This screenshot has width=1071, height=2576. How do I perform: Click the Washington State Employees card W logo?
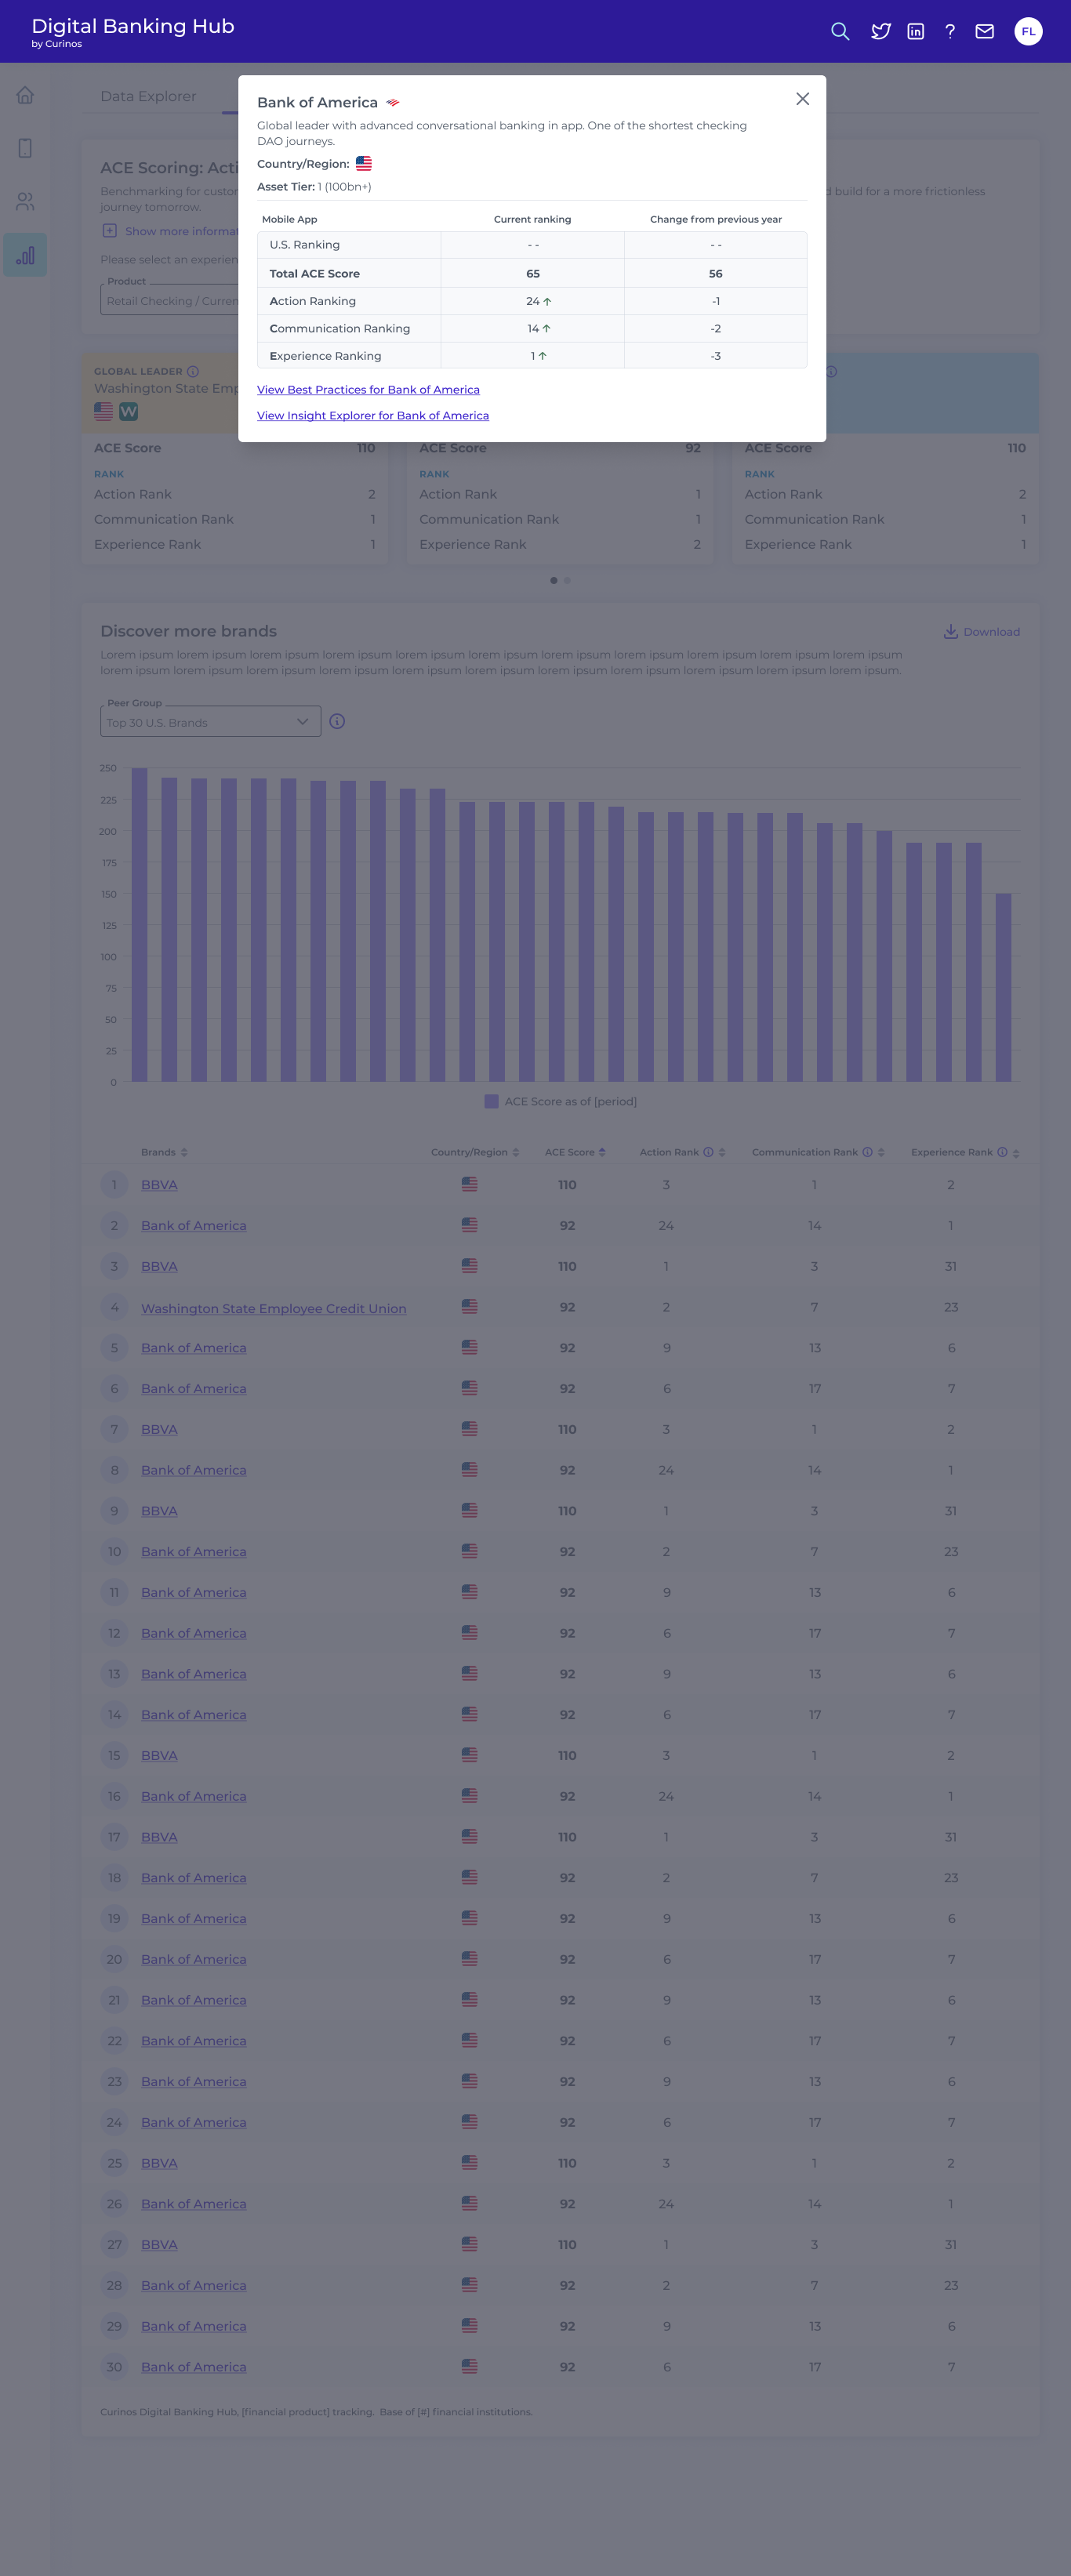click(x=128, y=412)
